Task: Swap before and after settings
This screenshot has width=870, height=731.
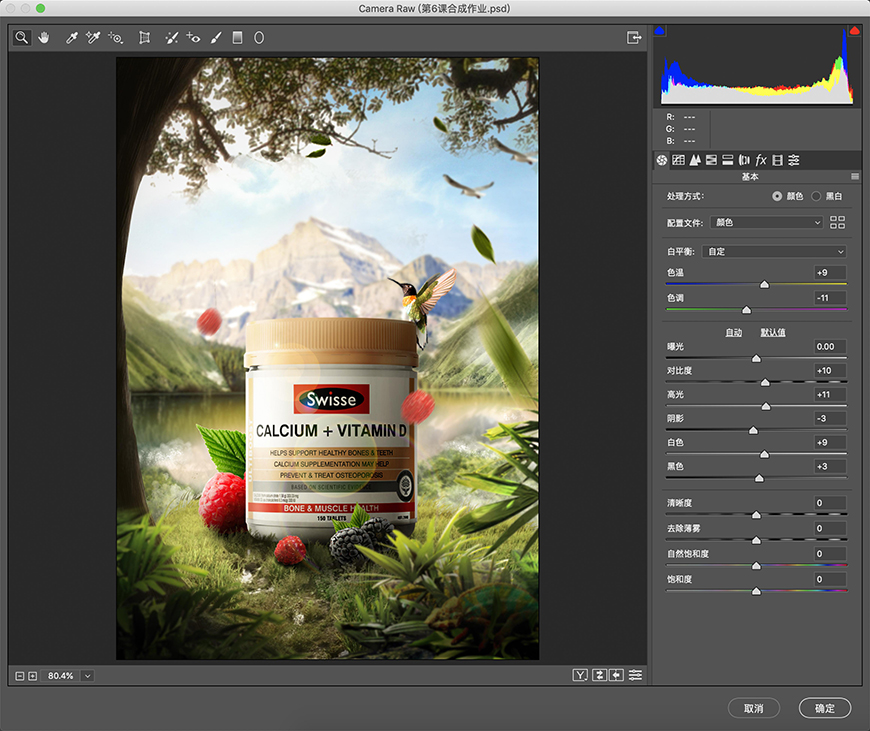Action: click(599, 675)
